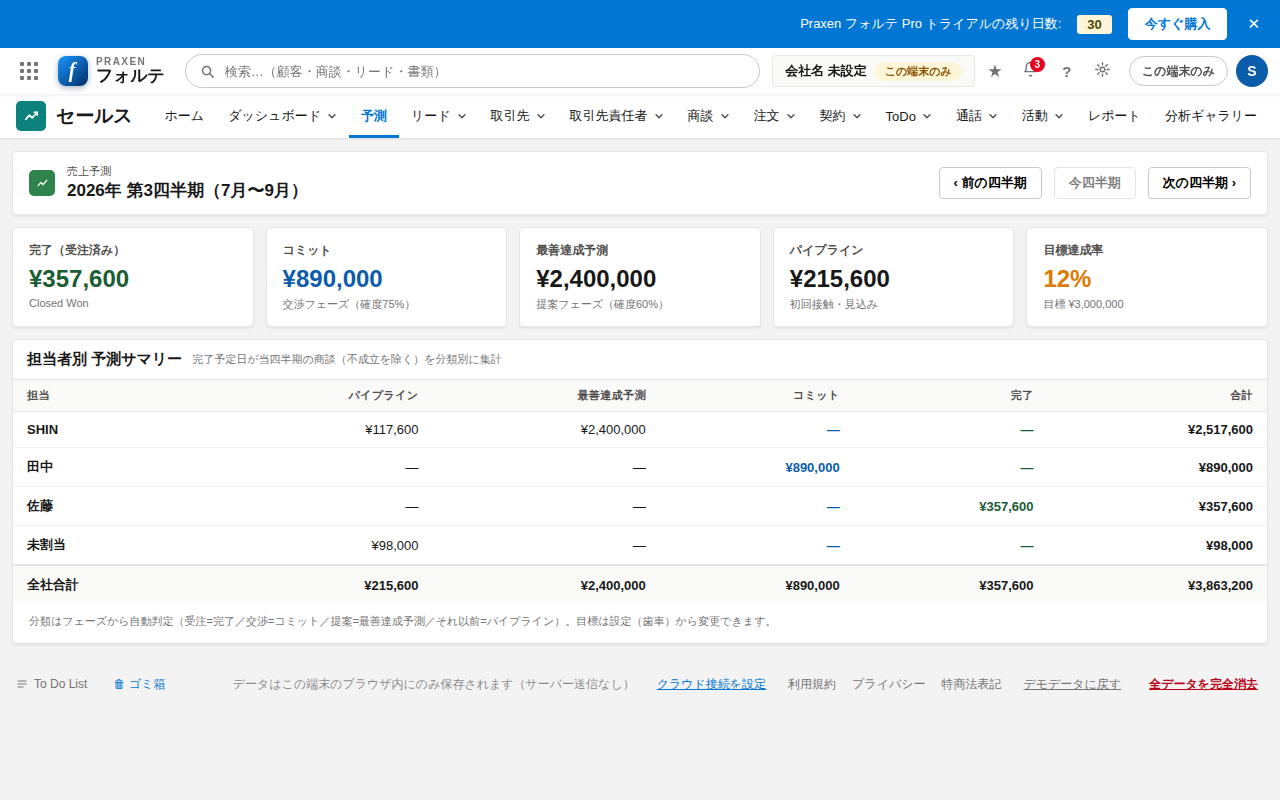The image size is (1280, 800).
Task: Select the 予測 tab
Action: (374, 116)
